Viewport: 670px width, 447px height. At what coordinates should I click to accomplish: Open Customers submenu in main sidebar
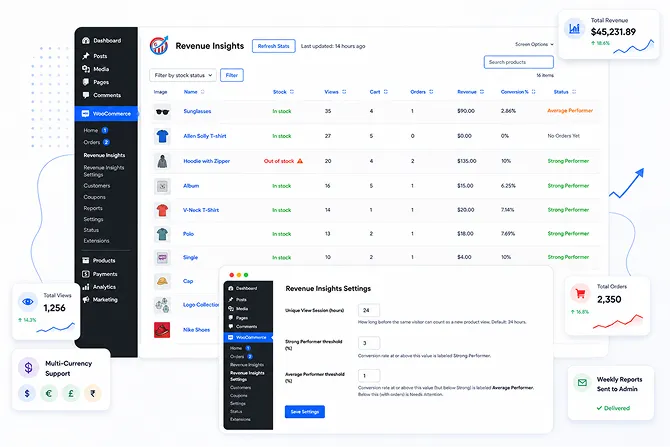tap(97, 186)
